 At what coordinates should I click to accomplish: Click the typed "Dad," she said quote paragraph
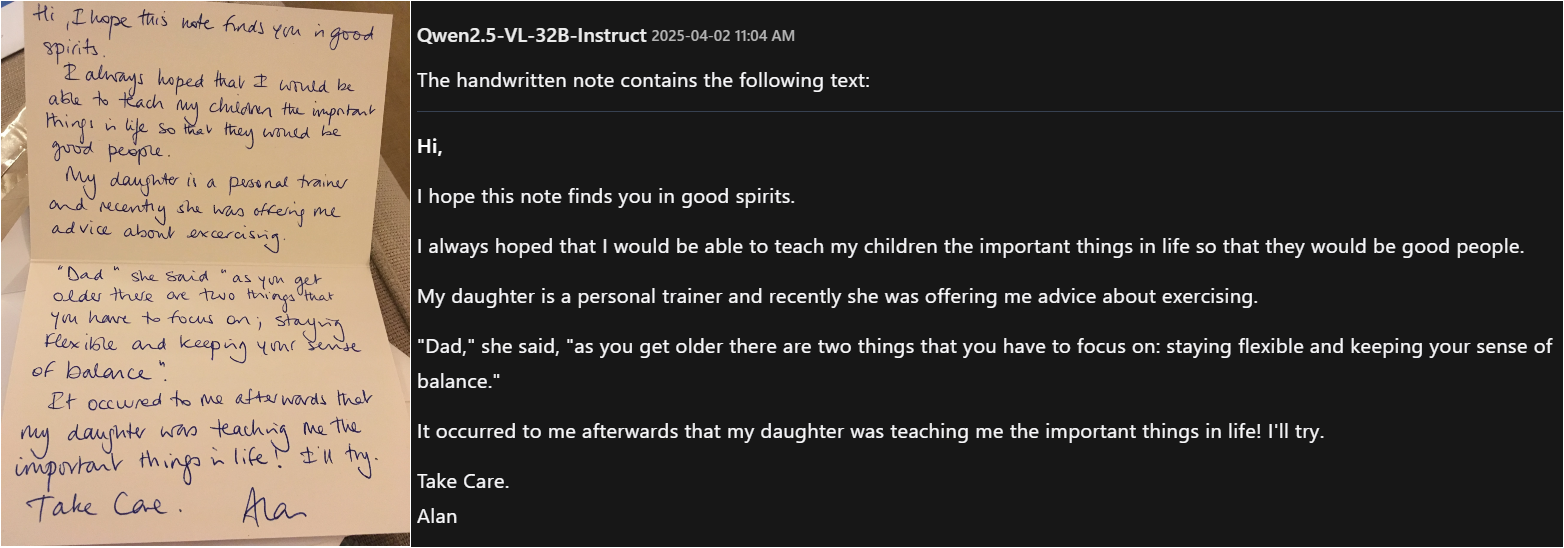tap(984, 347)
